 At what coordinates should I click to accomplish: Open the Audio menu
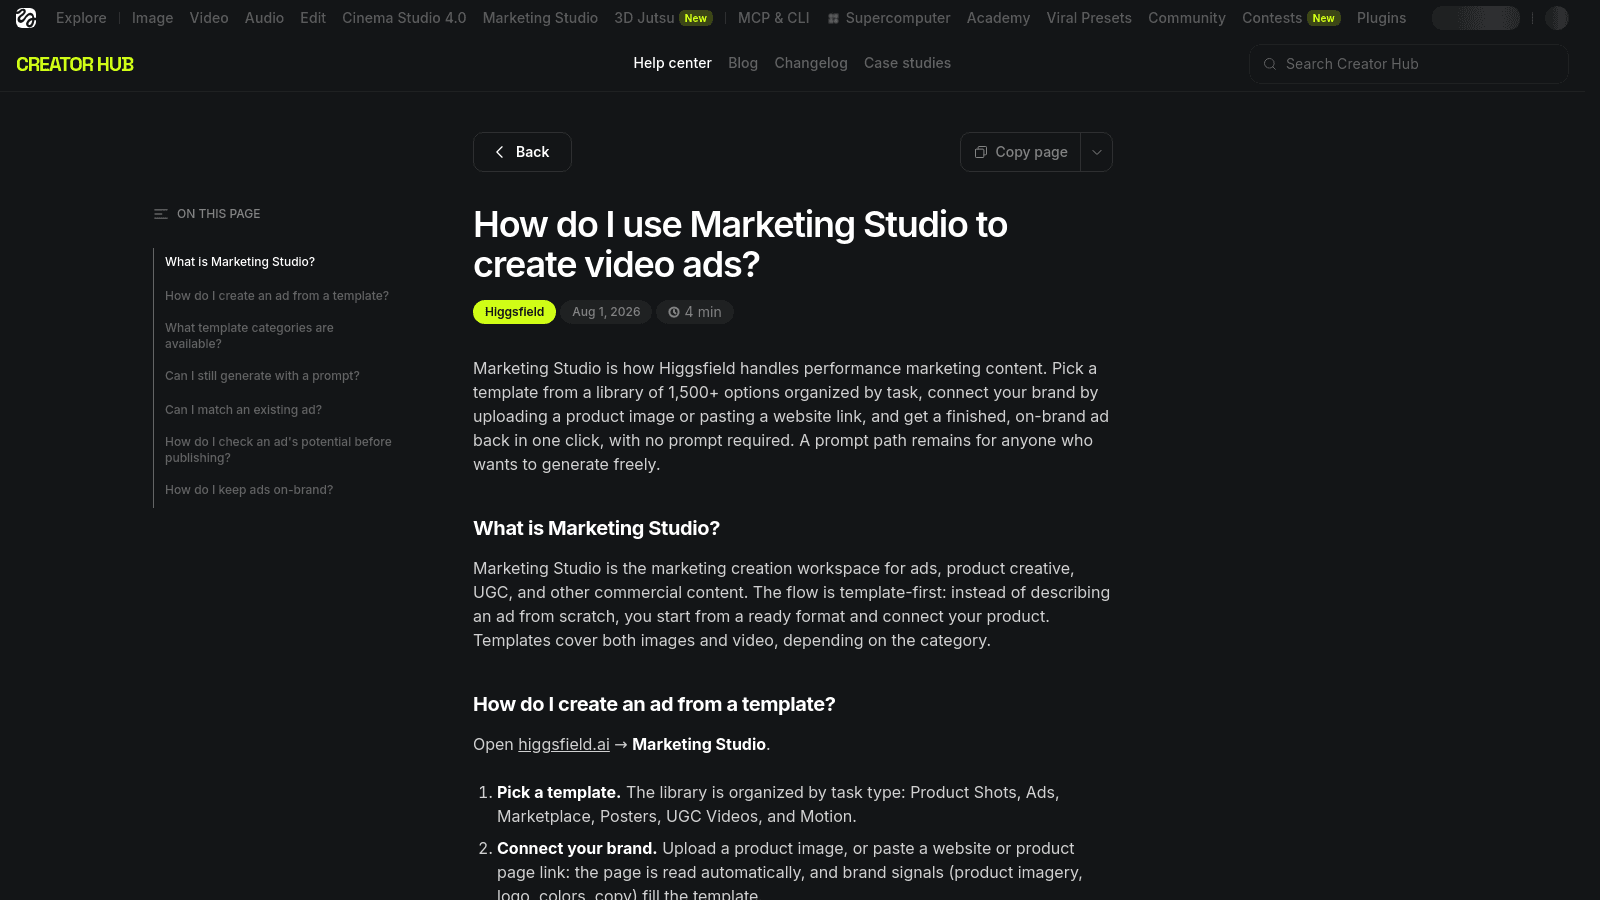pos(264,18)
